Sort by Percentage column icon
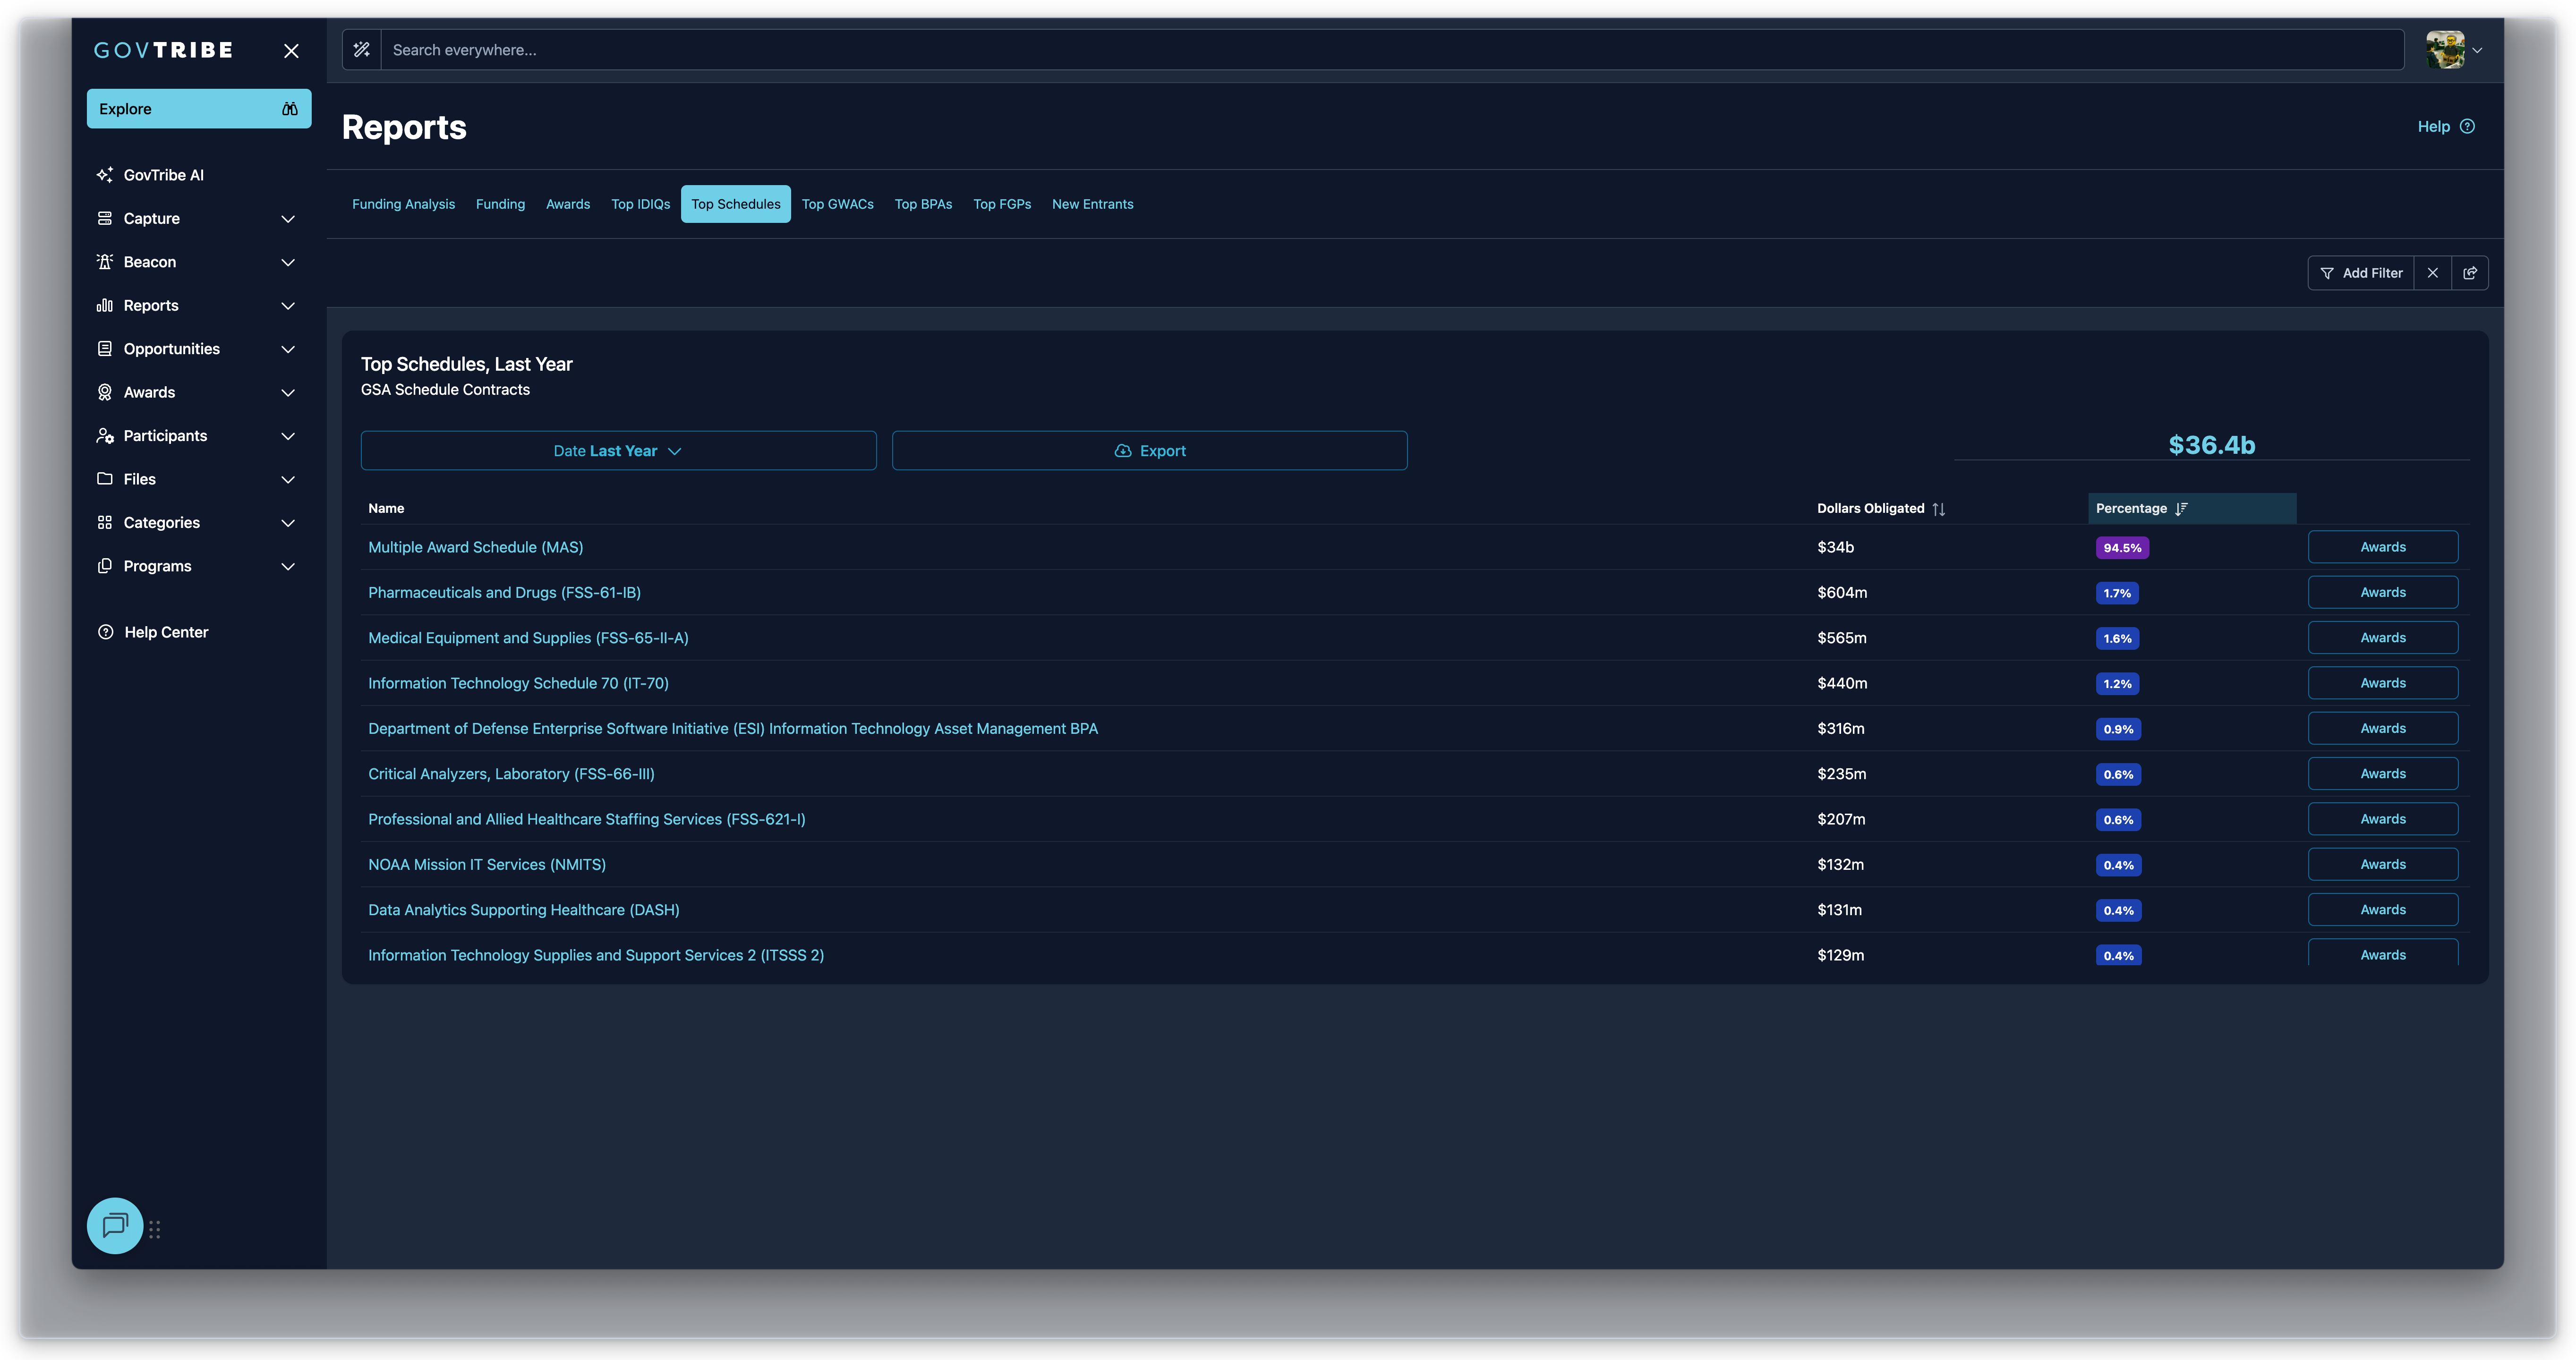2576x1360 pixels. [x=2181, y=509]
